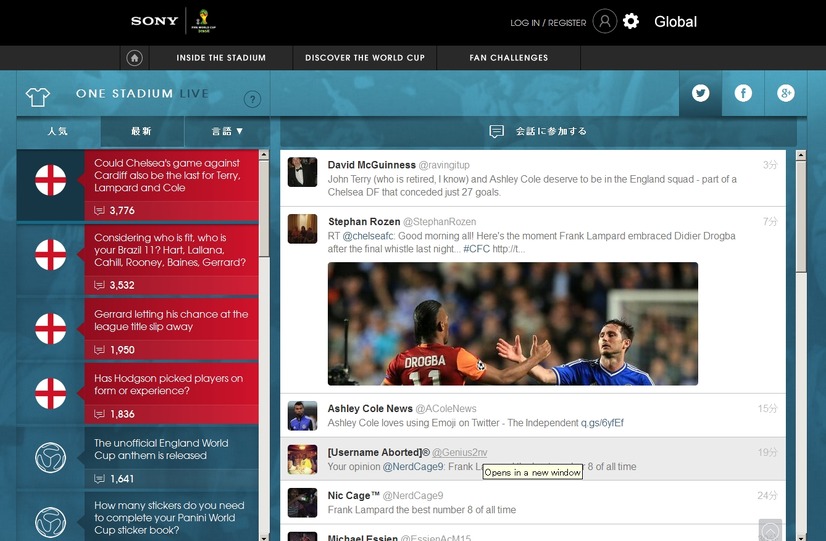The height and width of the screenshot is (541, 826).
Task: Share via the Facebook icon
Action: tap(743, 93)
